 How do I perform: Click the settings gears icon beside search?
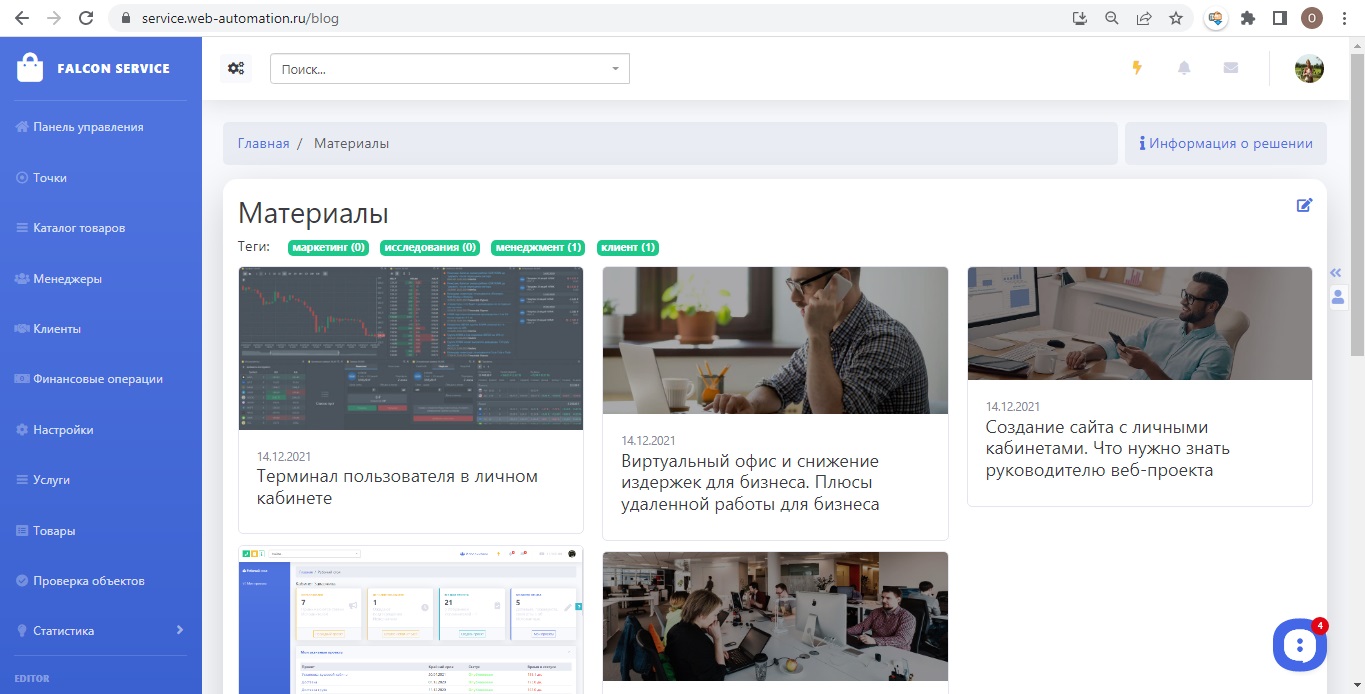236,68
